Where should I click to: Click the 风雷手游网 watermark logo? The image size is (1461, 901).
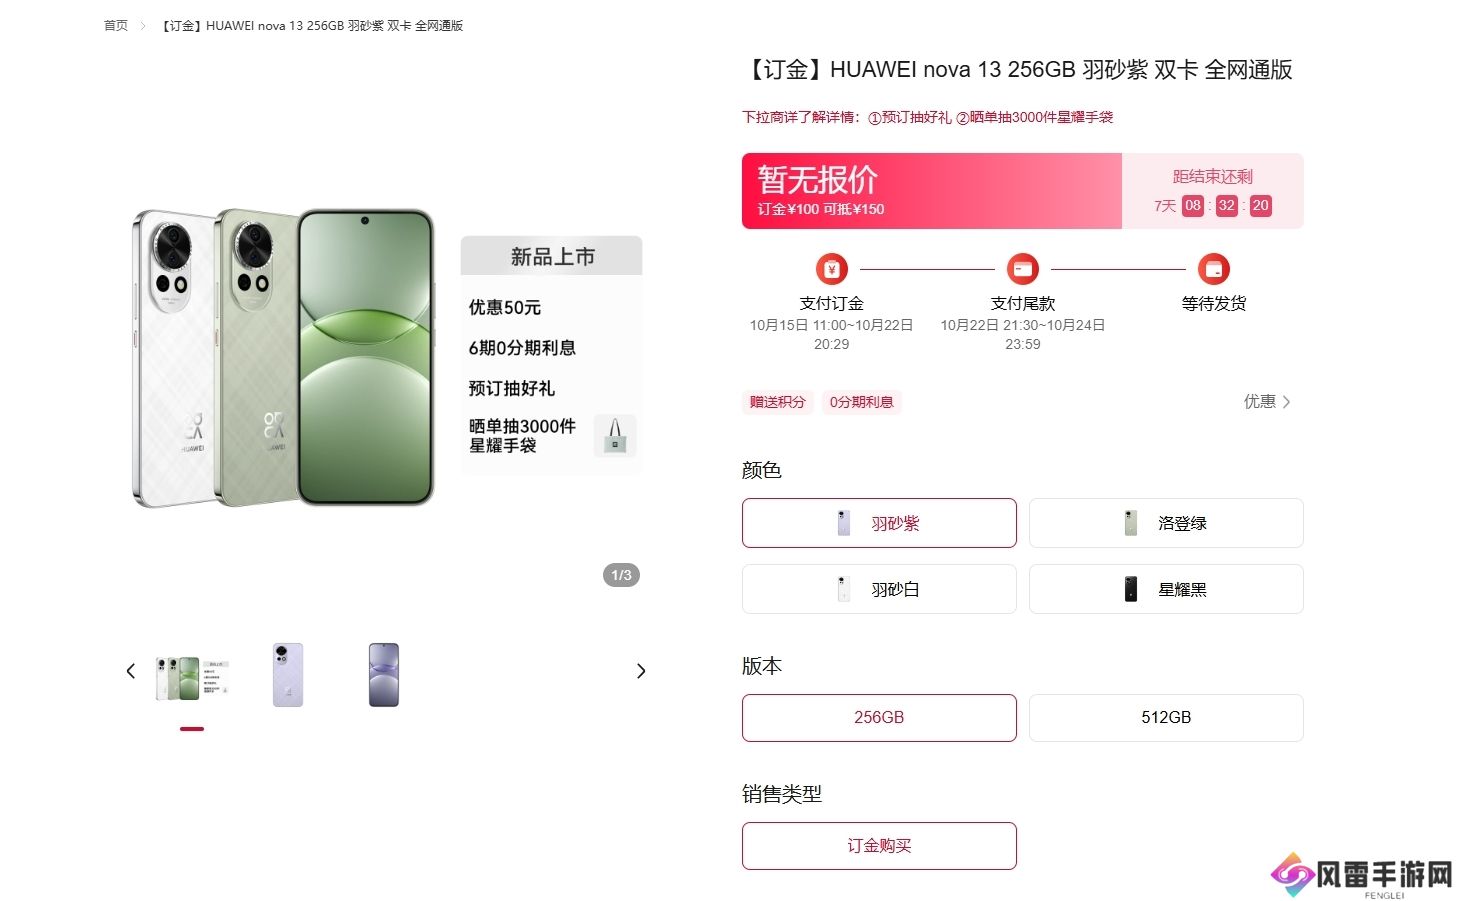1362,875
